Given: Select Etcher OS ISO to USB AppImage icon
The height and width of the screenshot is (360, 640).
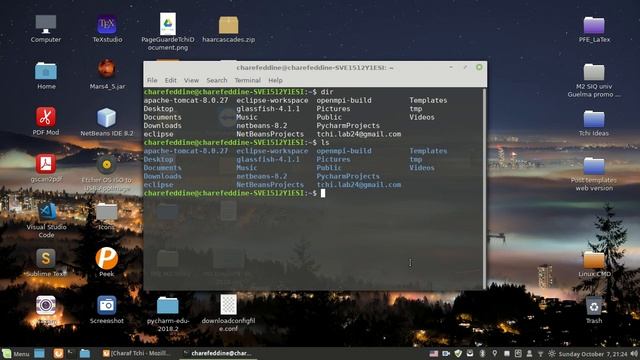Looking at the screenshot, I should (107, 165).
